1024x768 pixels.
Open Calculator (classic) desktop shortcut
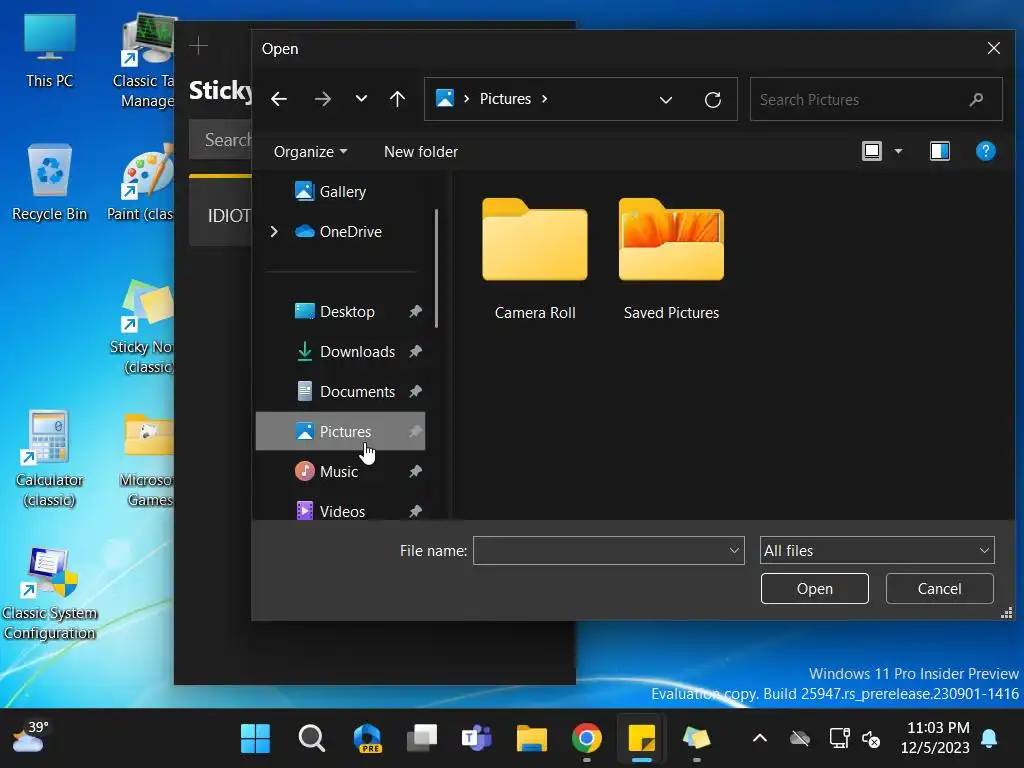(50, 458)
